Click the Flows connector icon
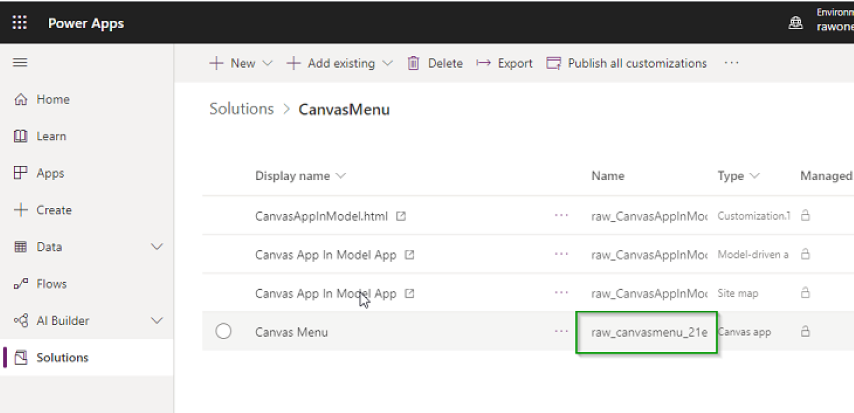The height and width of the screenshot is (413, 854). (21, 284)
